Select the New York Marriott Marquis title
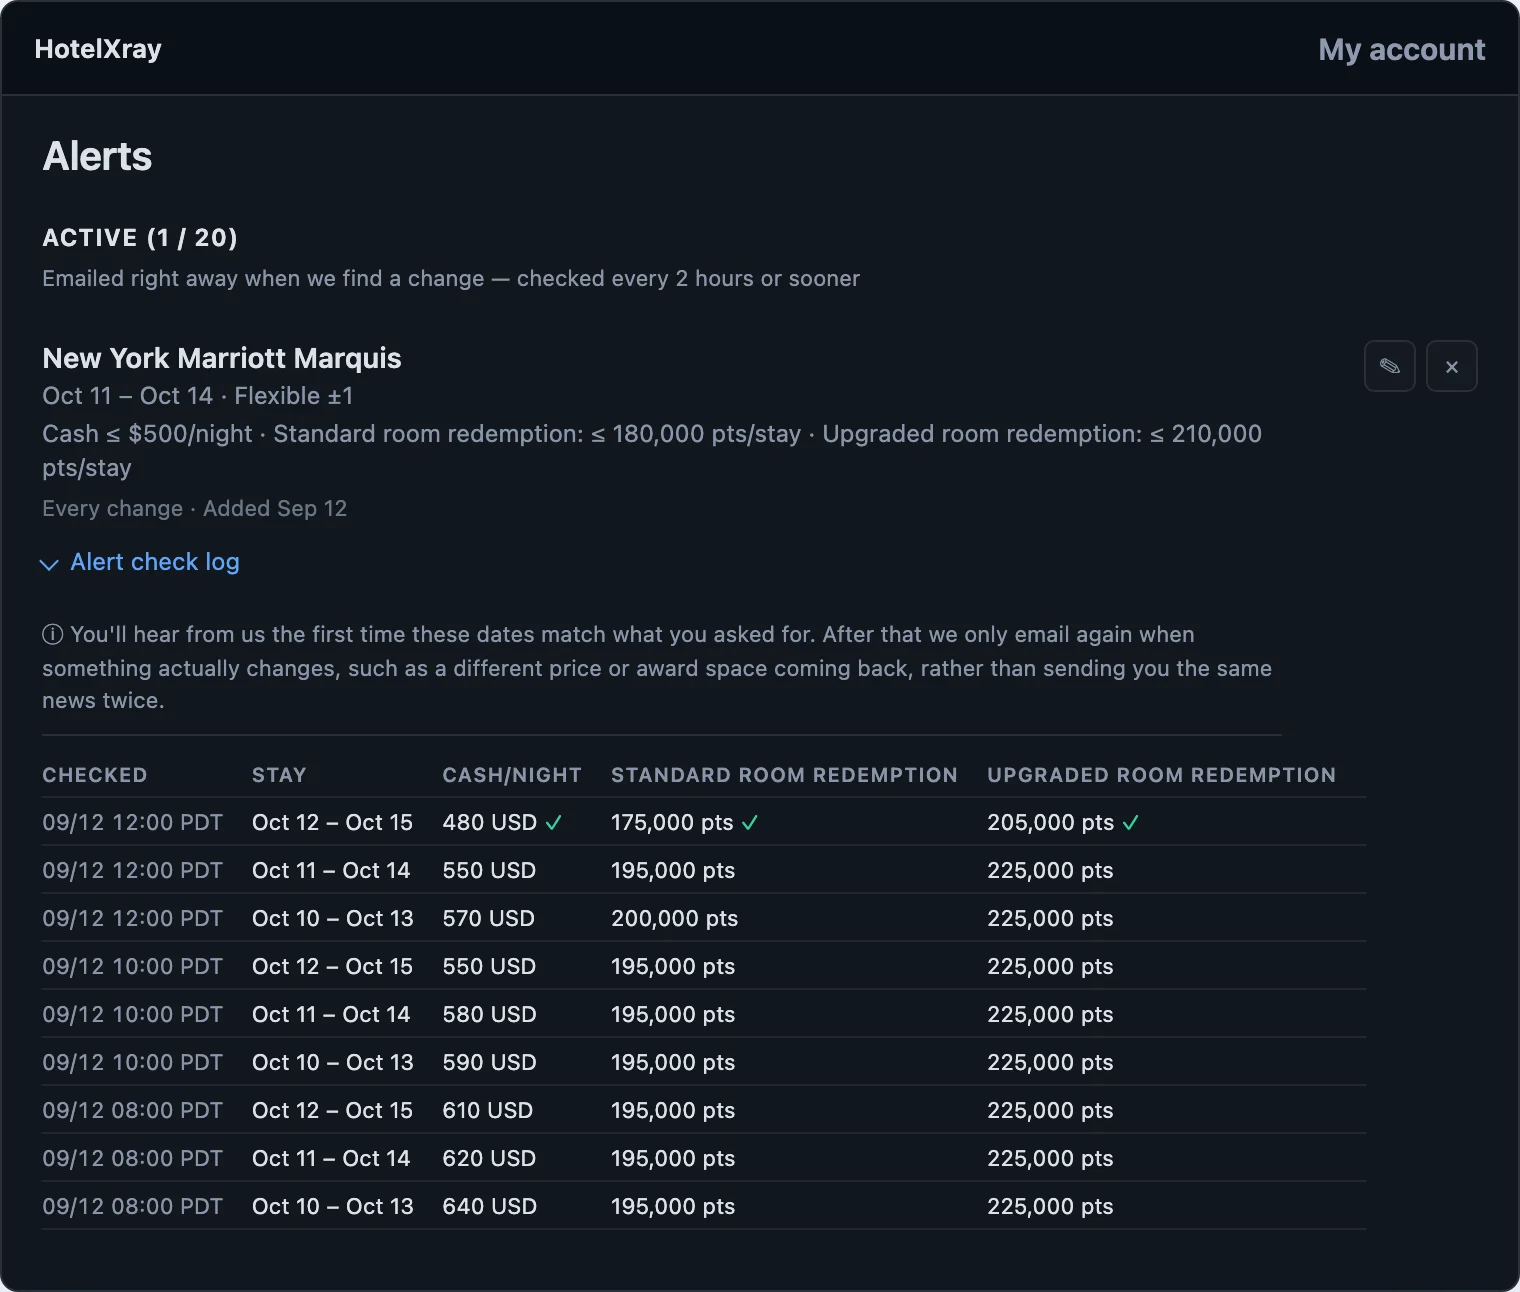This screenshot has width=1520, height=1292. [222, 358]
